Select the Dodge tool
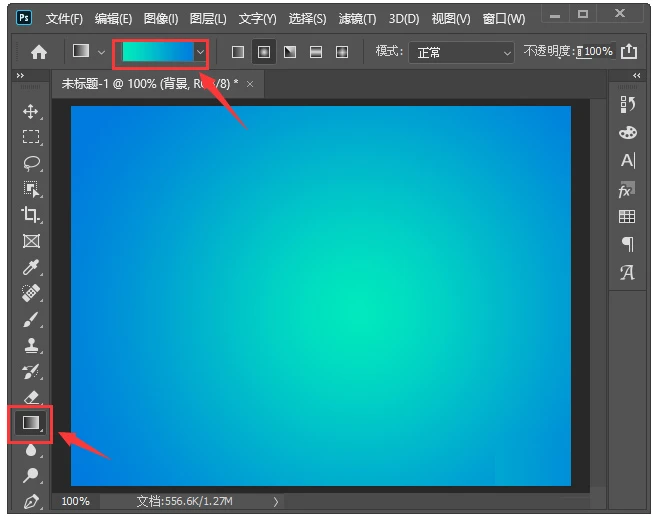The height and width of the screenshot is (521, 653). pyautogui.click(x=31, y=475)
